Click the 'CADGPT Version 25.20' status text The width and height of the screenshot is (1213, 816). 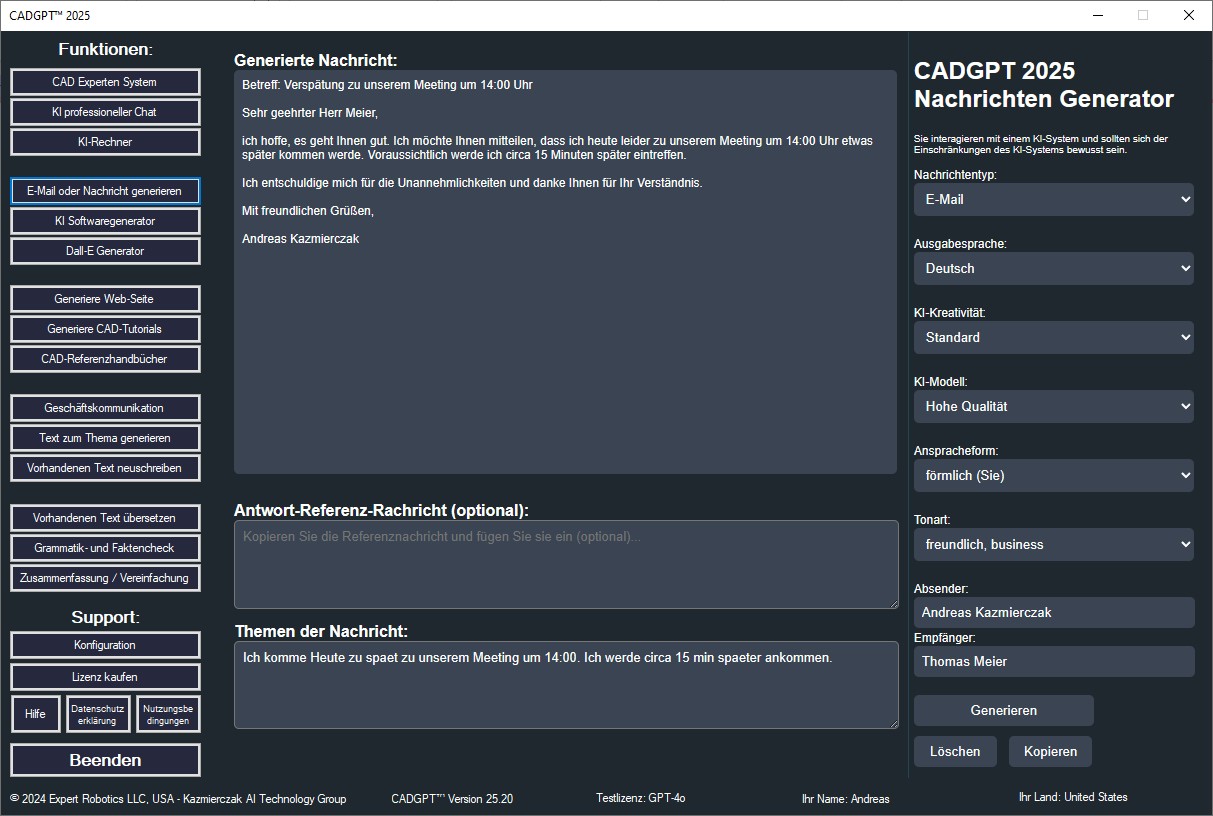pyautogui.click(x=452, y=799)
